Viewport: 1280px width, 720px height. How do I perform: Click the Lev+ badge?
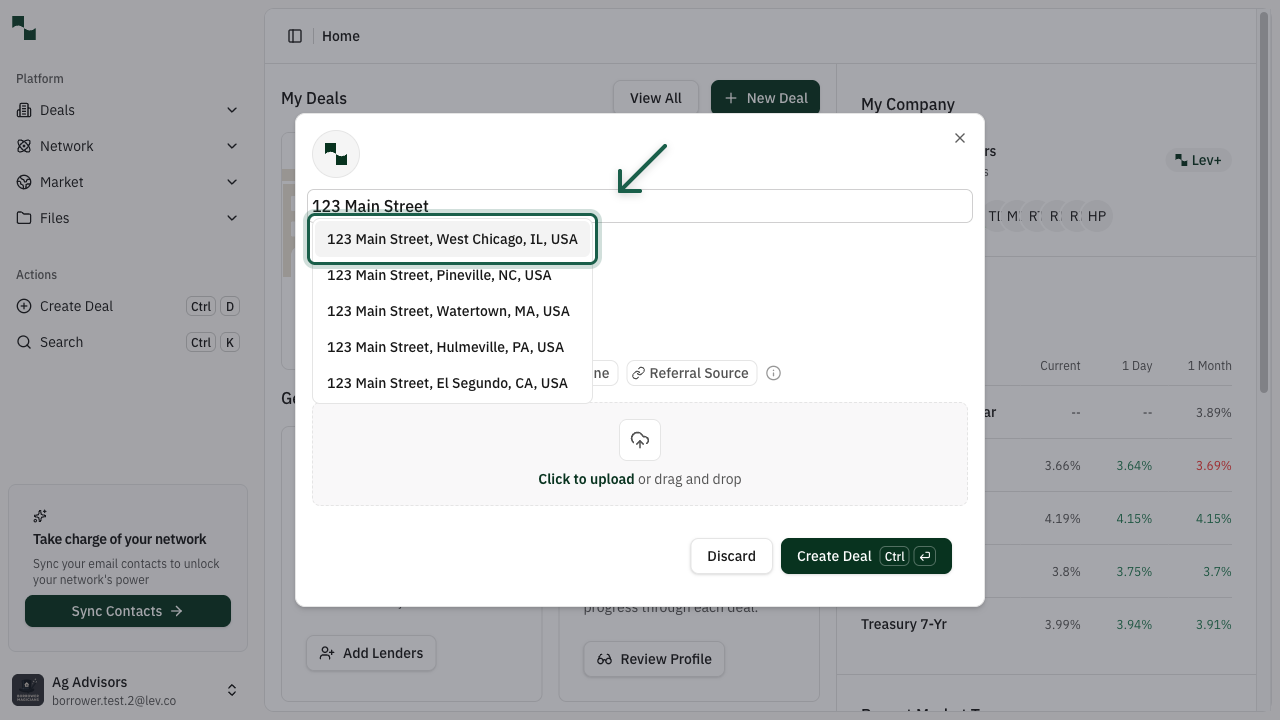[1198, 160]
